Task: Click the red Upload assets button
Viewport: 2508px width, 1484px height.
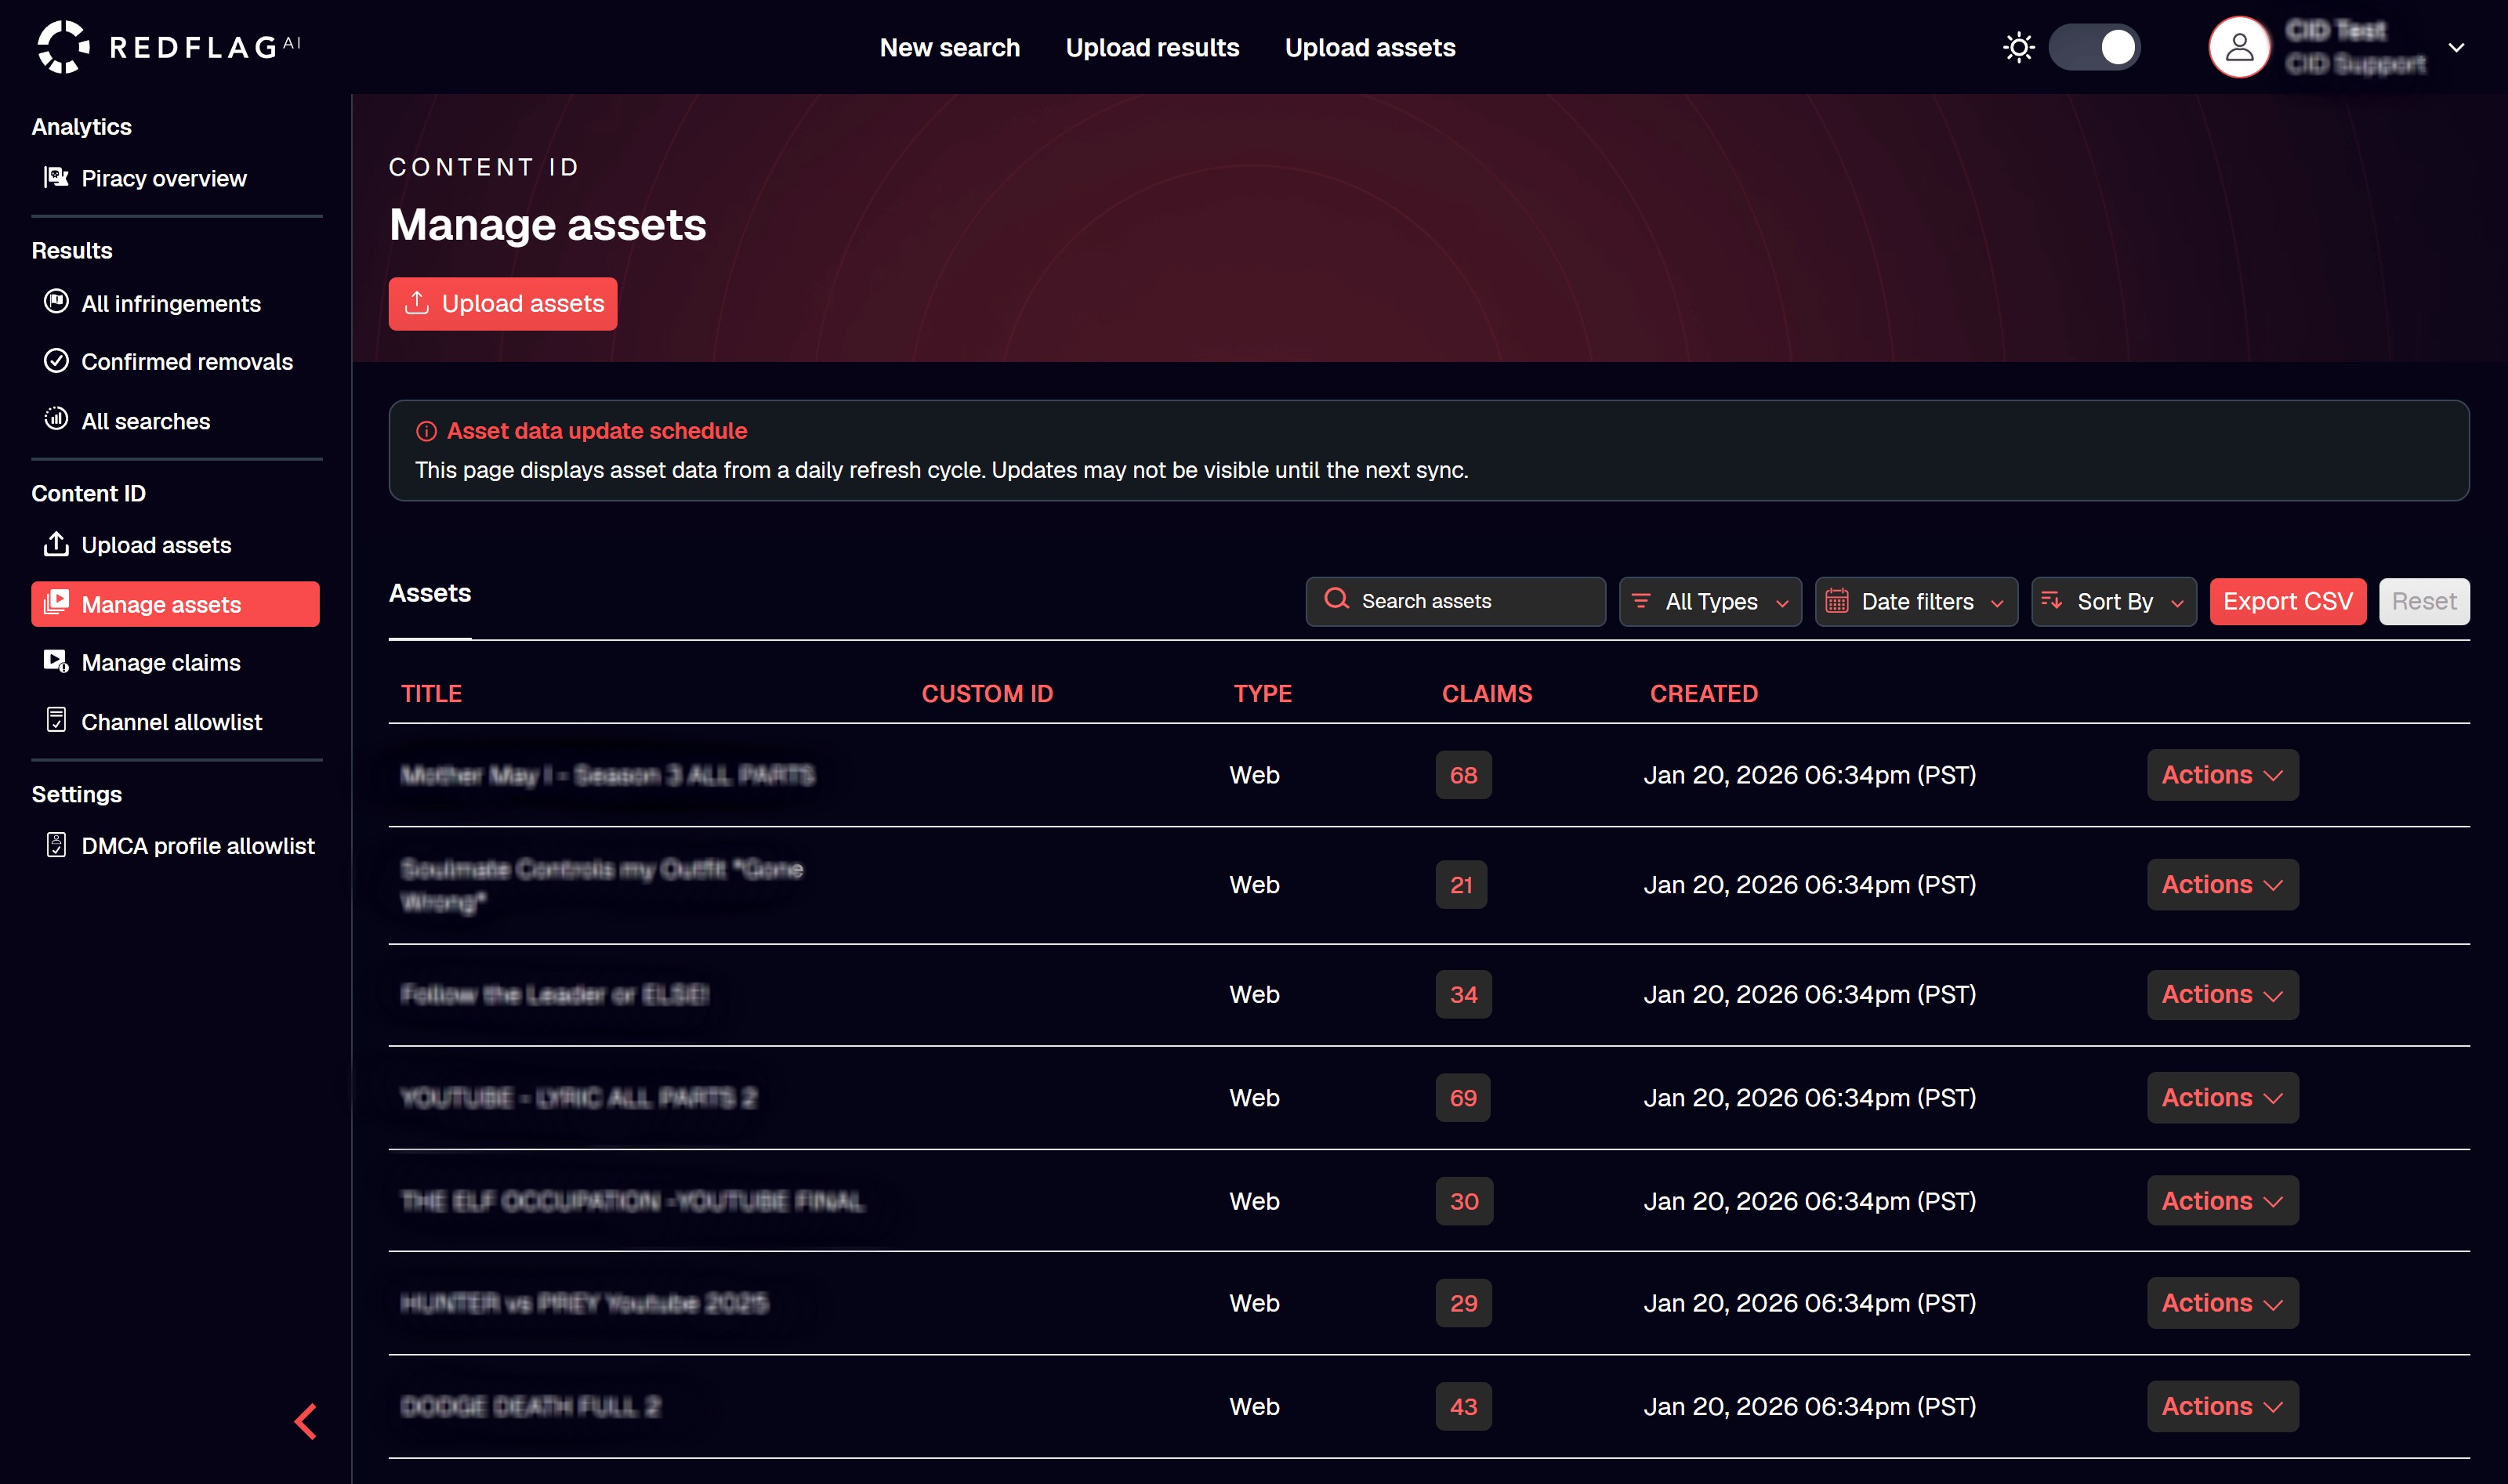Action: (x=503, y=303)
